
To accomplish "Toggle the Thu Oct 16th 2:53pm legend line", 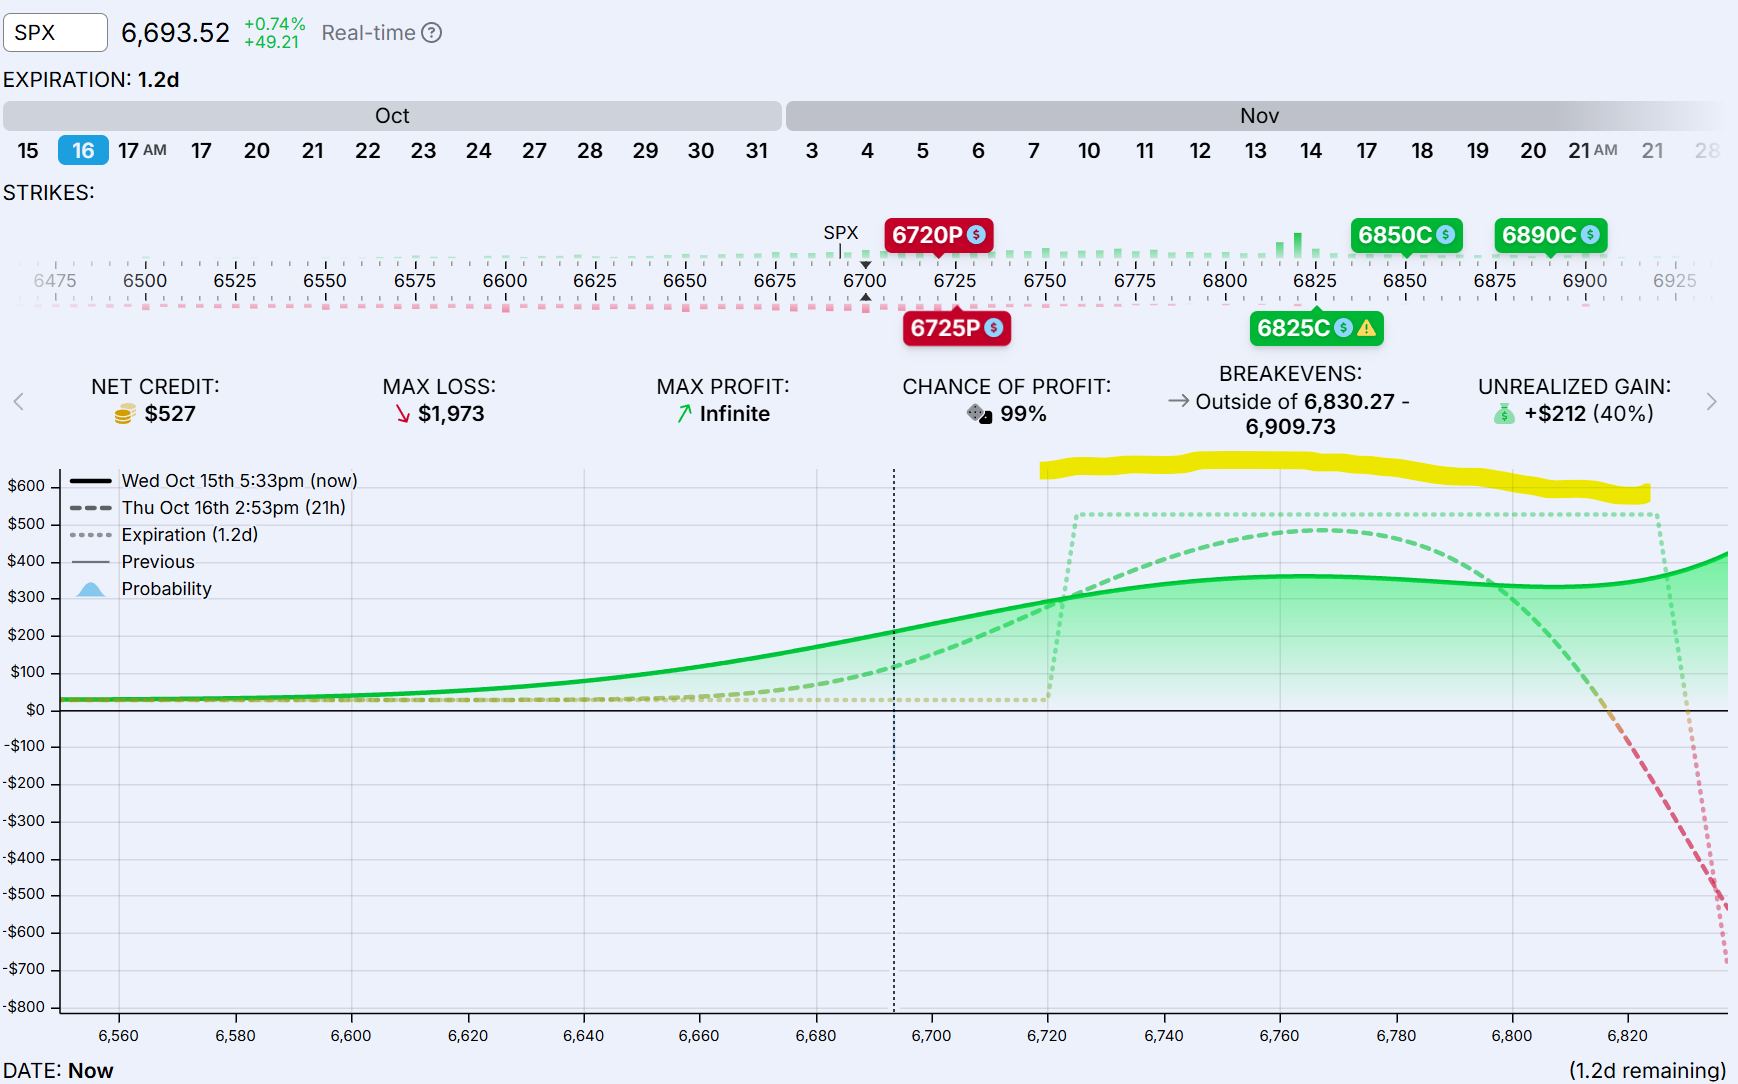I will 233,508.
